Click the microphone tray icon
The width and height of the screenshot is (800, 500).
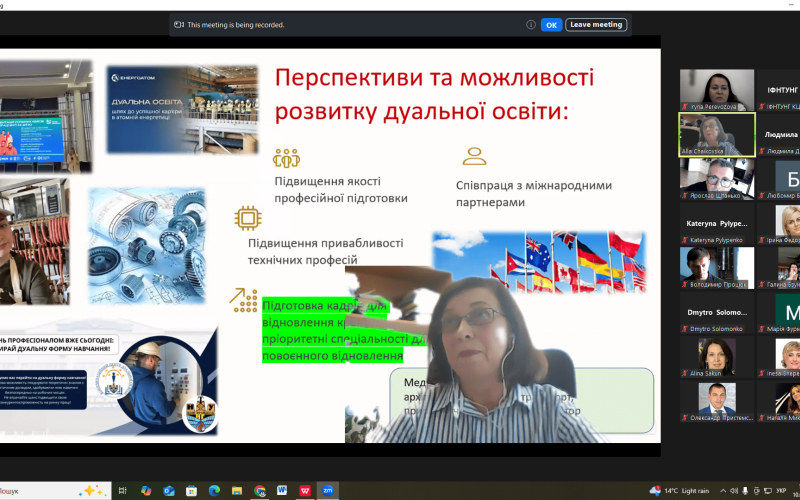[746, 491]
